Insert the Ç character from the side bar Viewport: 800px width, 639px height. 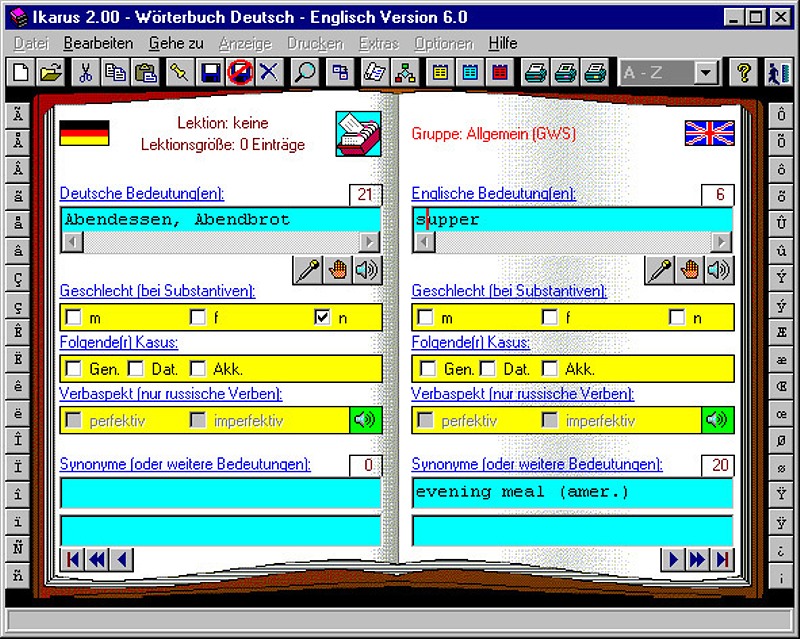click(x=18, y=279)
